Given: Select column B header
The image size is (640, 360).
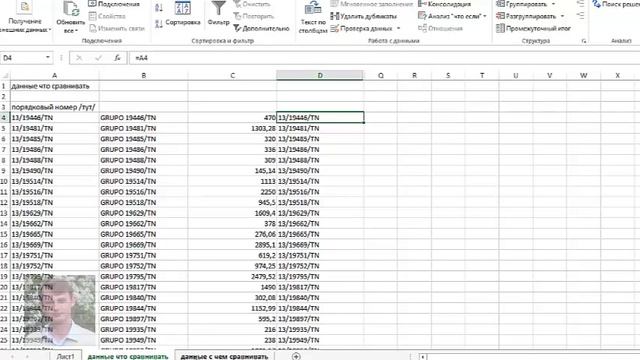Looking at the screenshot, I should 143,76.
